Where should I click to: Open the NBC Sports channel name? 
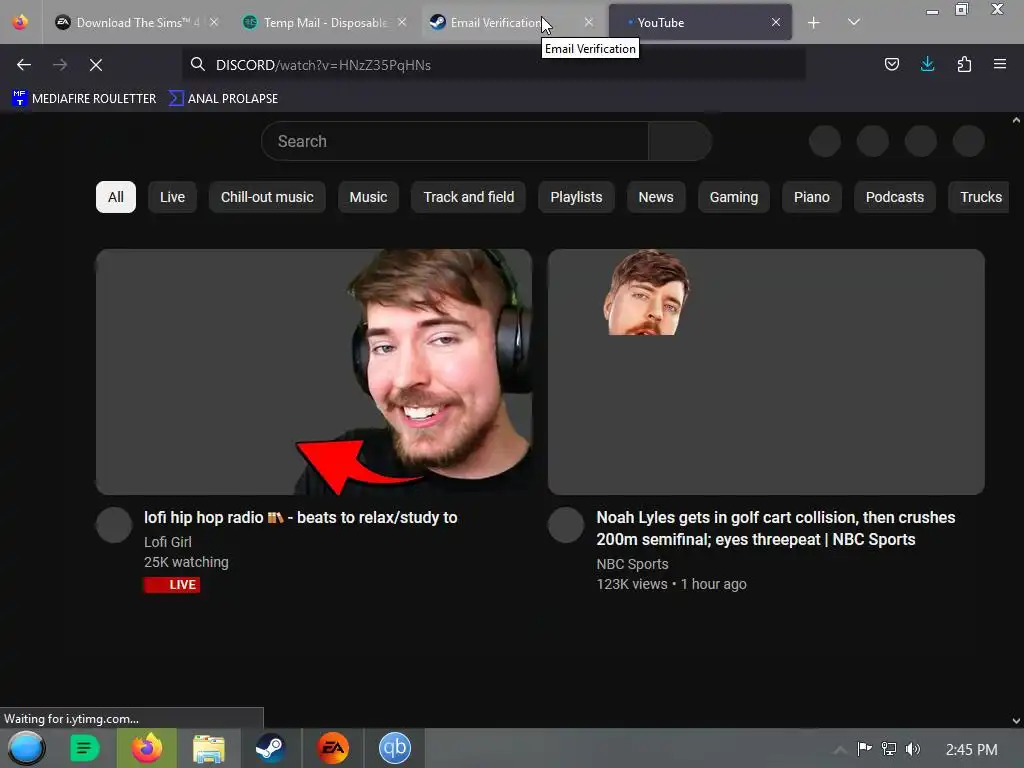632,564
